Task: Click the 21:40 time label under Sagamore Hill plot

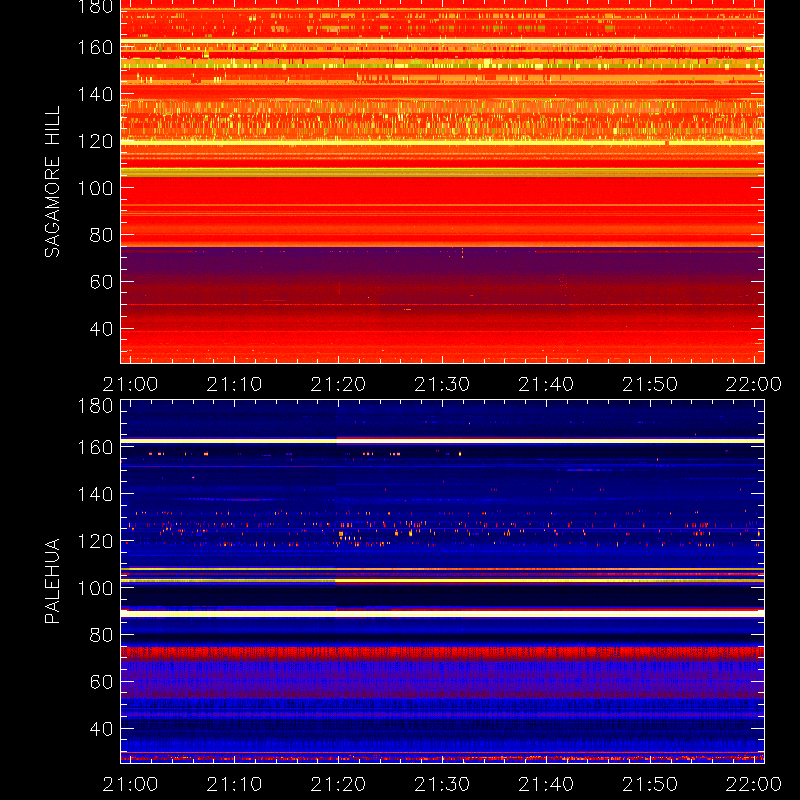Action: pyautogui.click(x=546, y=384)
